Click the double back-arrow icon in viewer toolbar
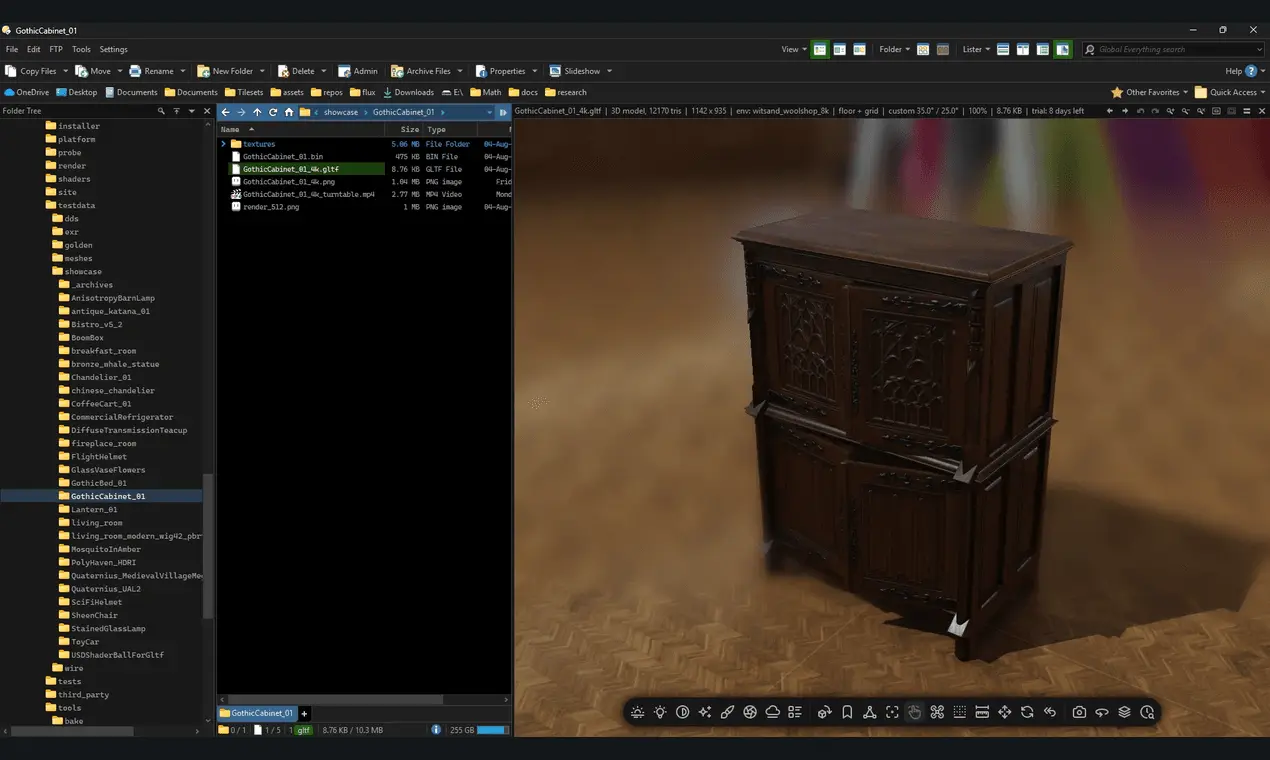 click(x=1050, y=712)
